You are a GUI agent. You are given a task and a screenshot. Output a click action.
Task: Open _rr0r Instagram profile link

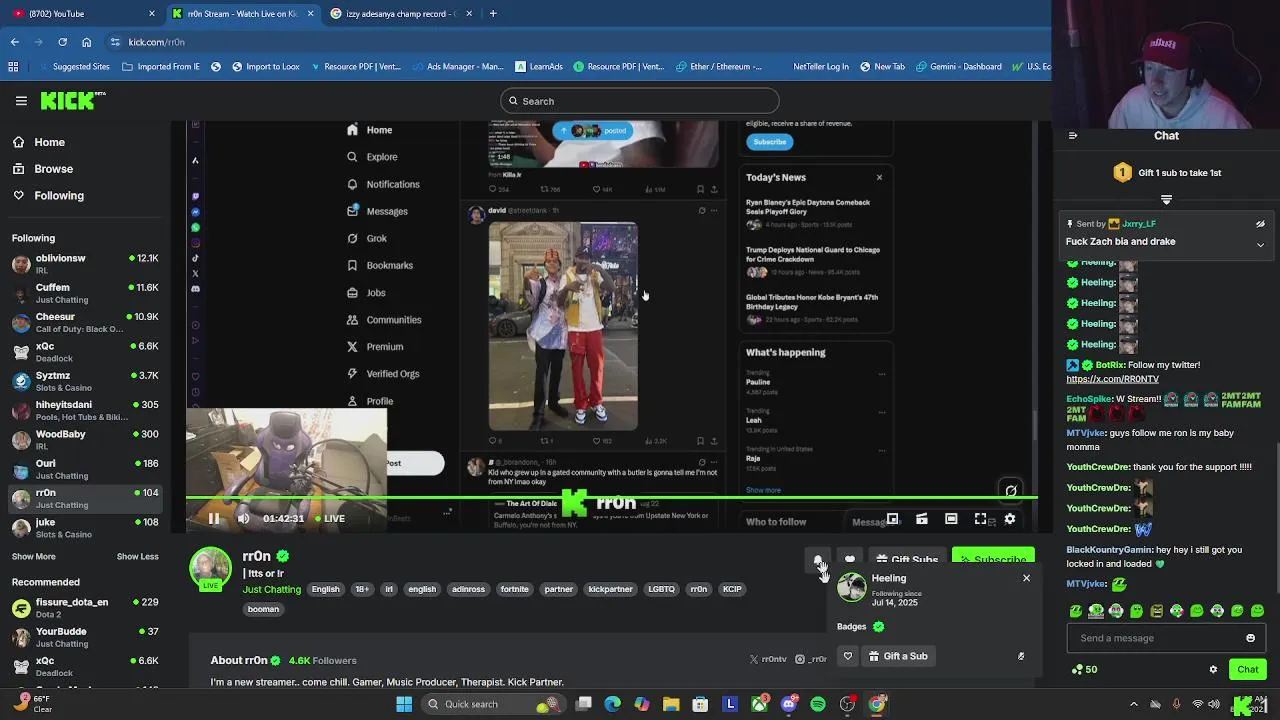pos(811,659)
